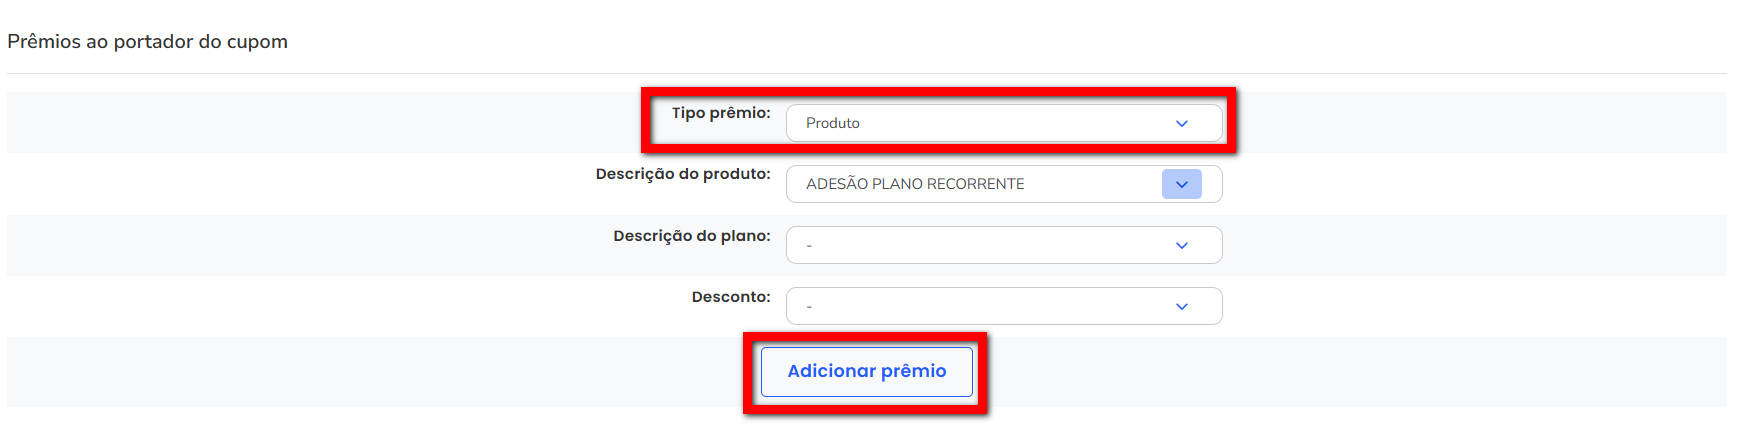This screenshot has height=439, width=1737.
Task: Click the selected value "Produto"
Action: pos(832,123)
